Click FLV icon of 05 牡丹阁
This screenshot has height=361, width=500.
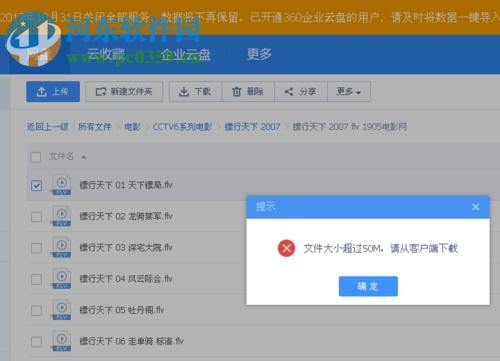pos(61,310)
